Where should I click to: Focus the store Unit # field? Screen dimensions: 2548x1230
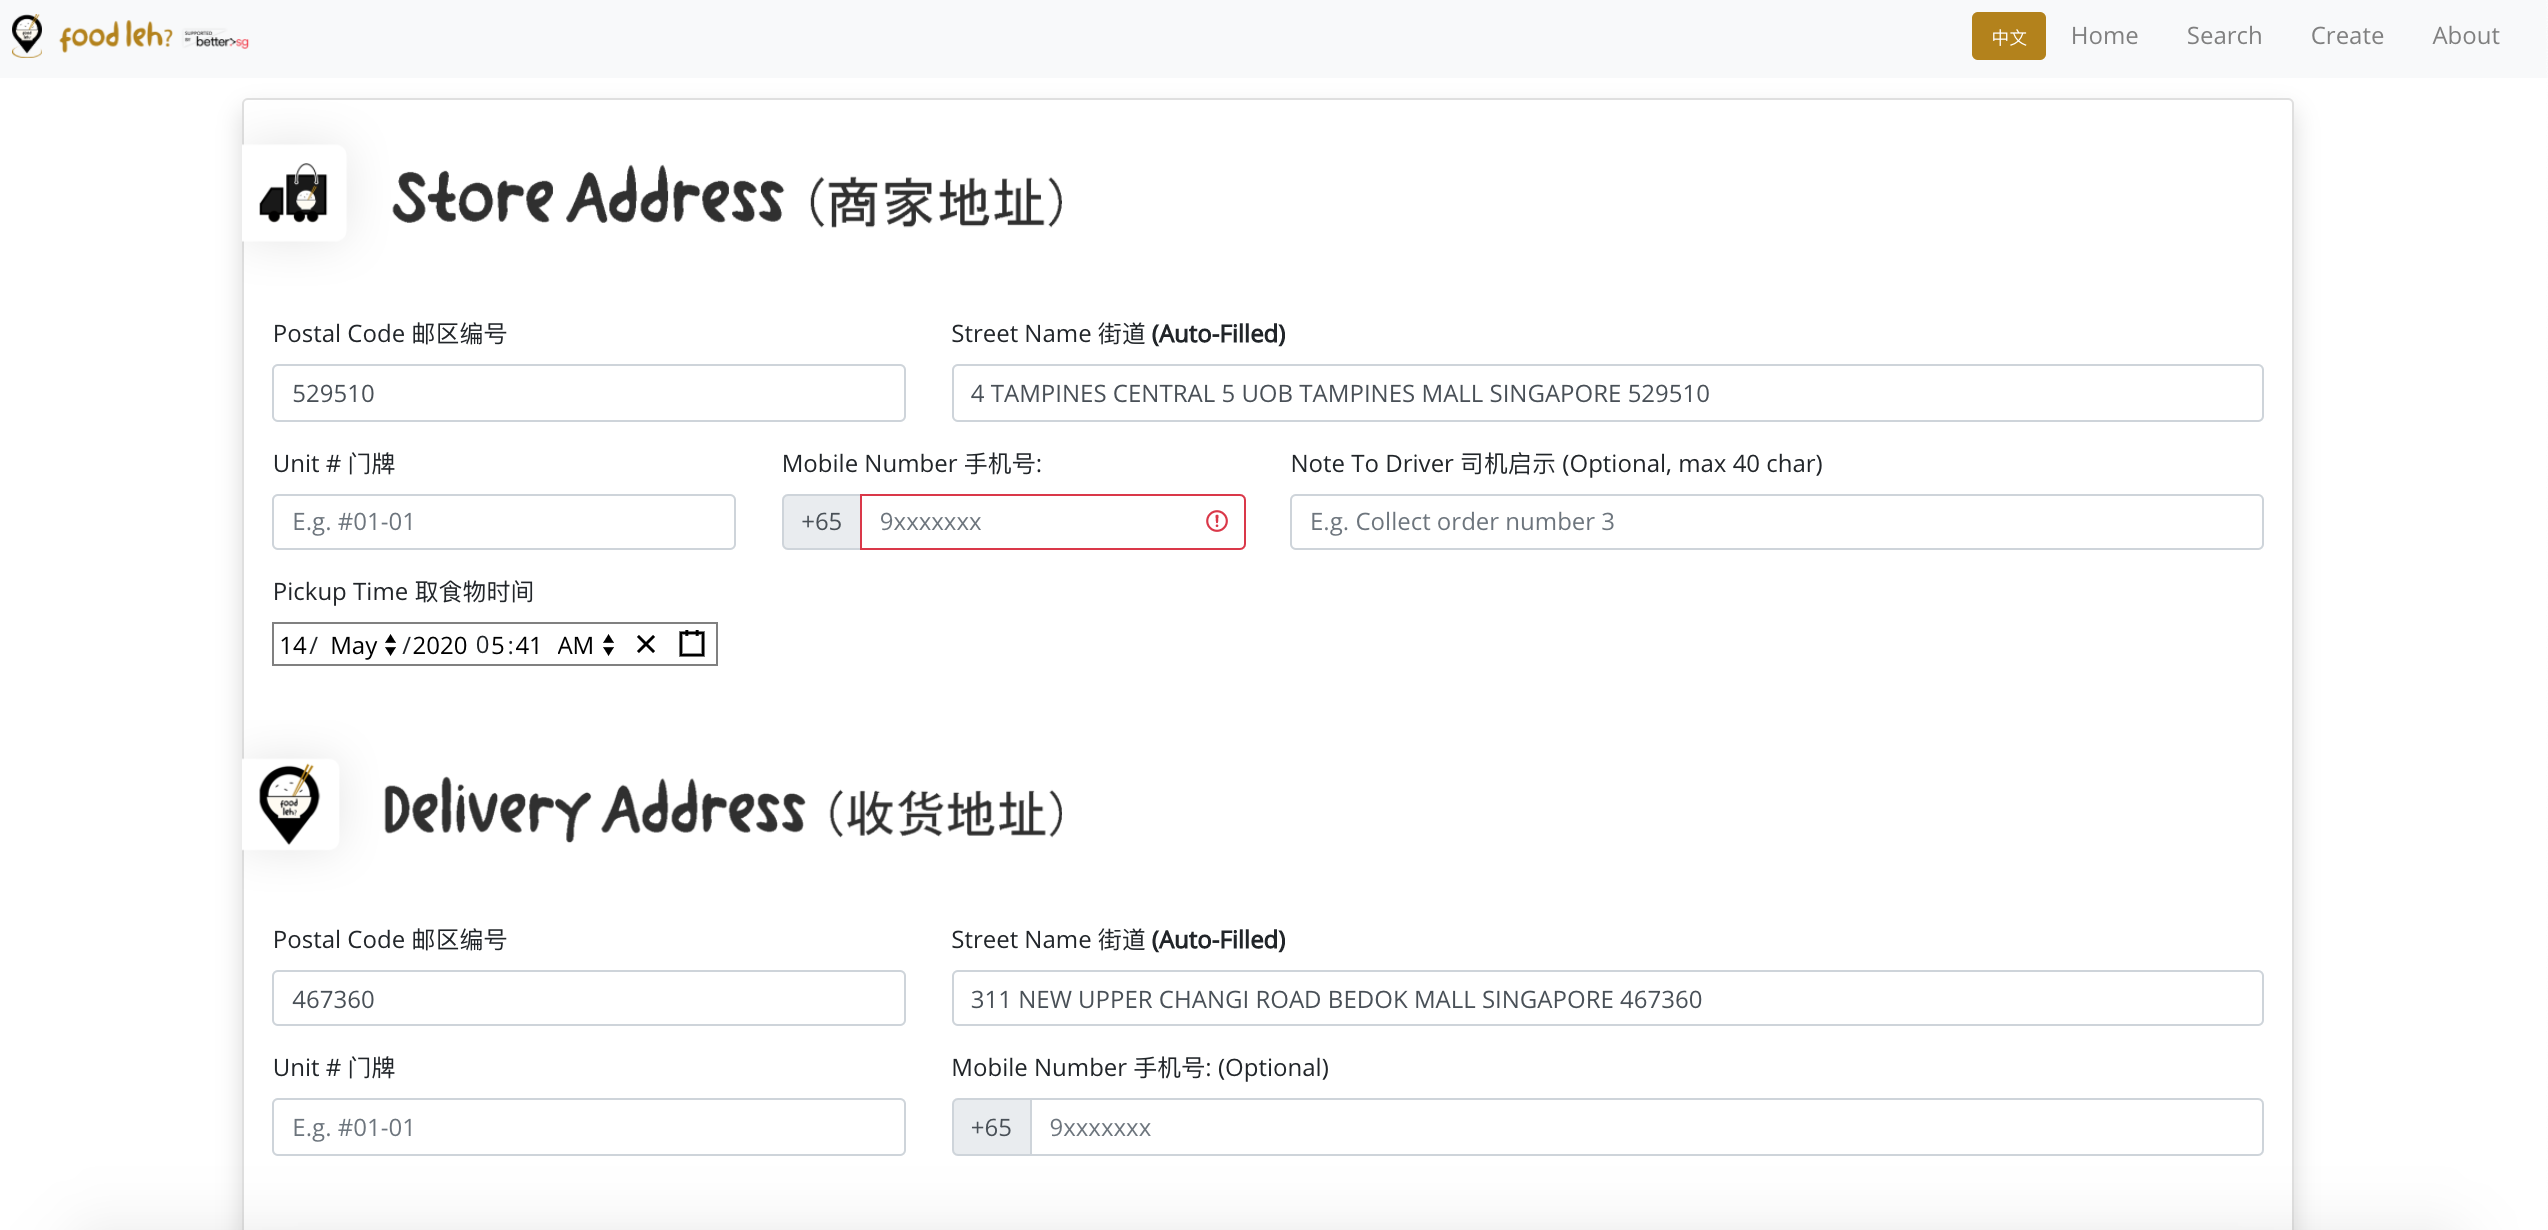click(x=503, y=521)
